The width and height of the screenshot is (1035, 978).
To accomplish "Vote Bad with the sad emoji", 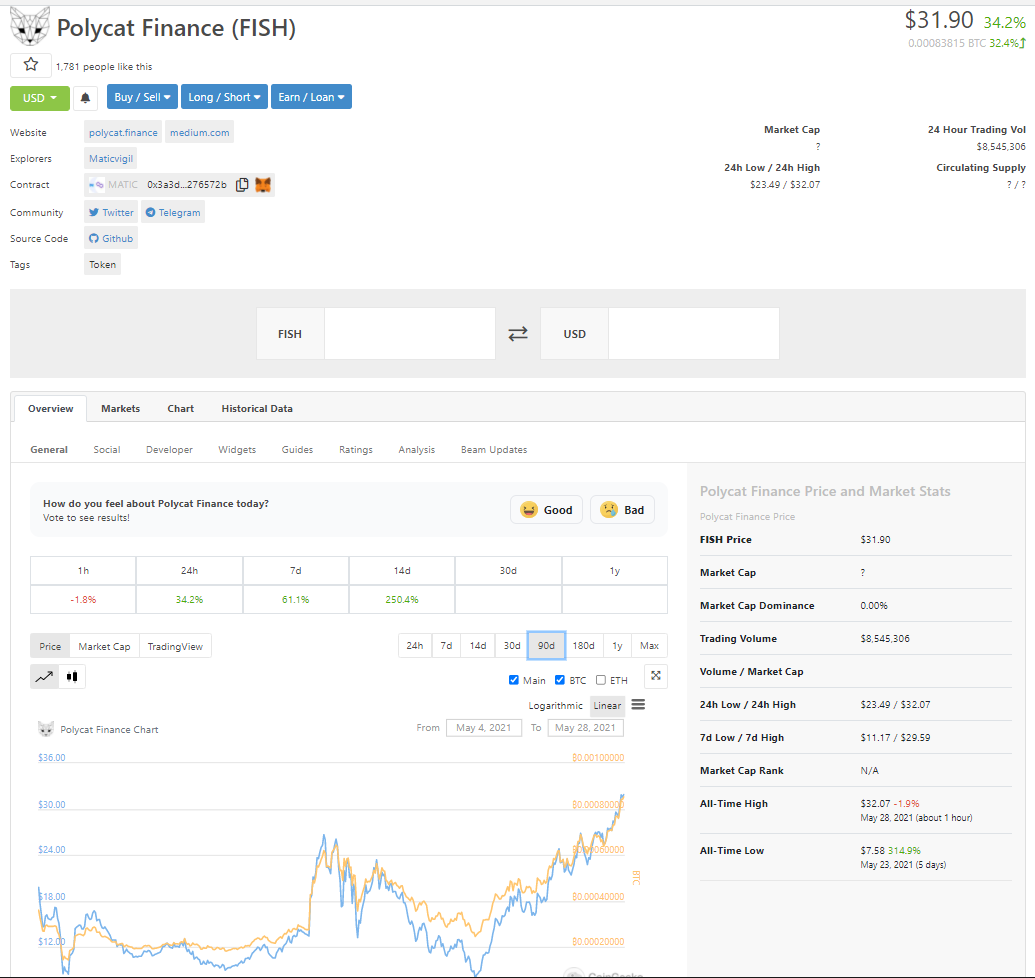I will [622, 509].
